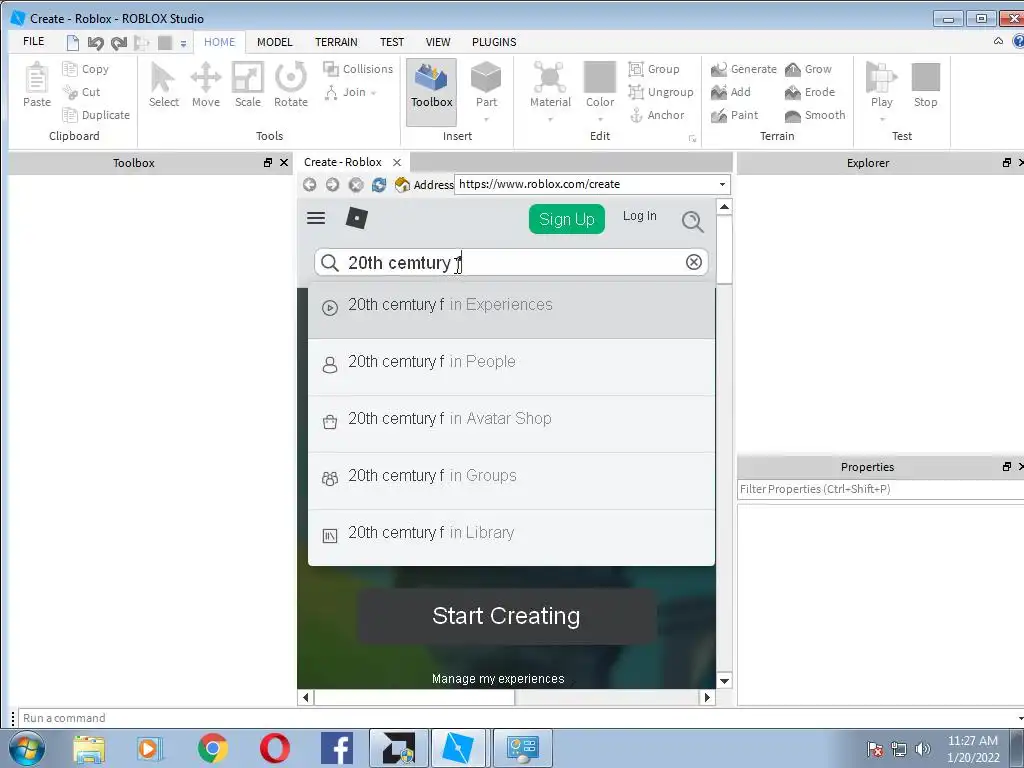Switch to the TERRAIN ribbon tab
The image size is (1024, 768).
coord(336,42)
